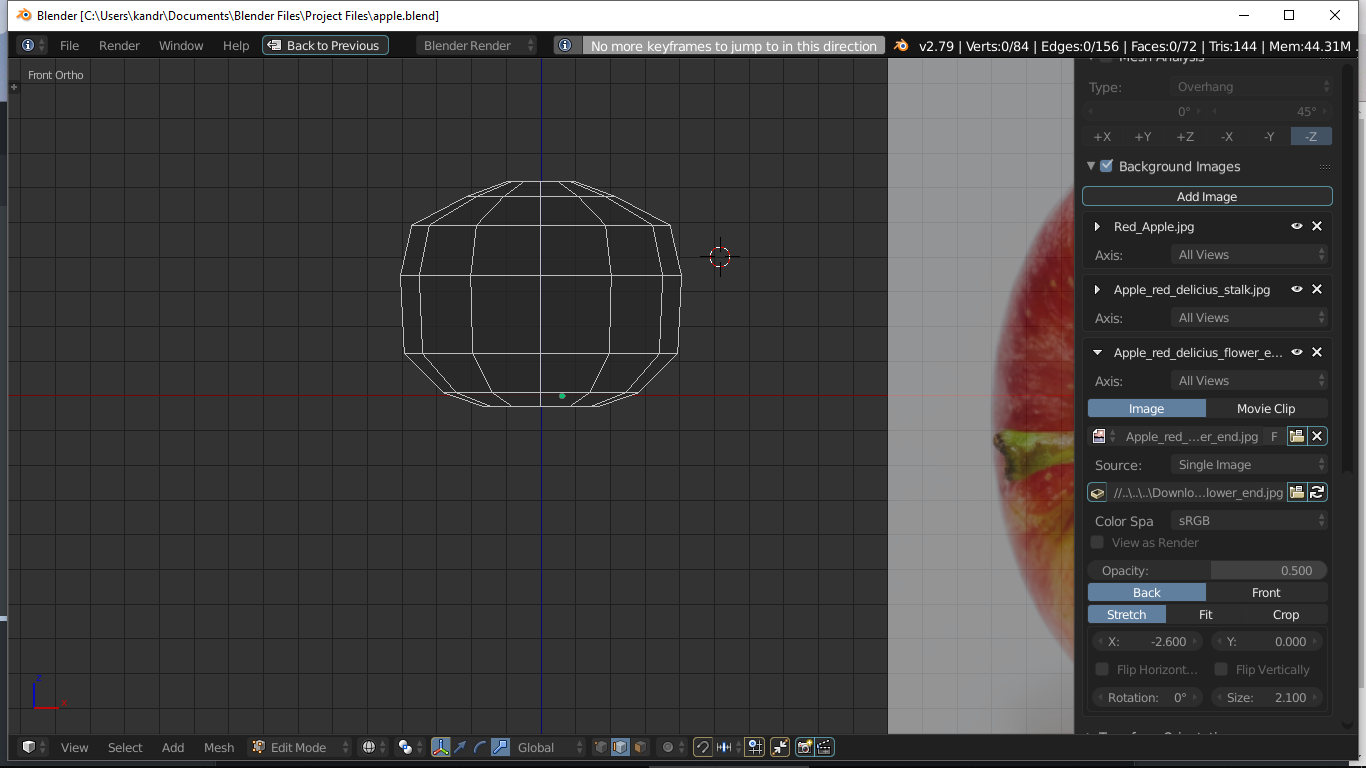The height and width of the screenshot is (768, 1366).
Task: Toggle visibility of Red_Apple.jpg background image
Action: [1297, 226]
